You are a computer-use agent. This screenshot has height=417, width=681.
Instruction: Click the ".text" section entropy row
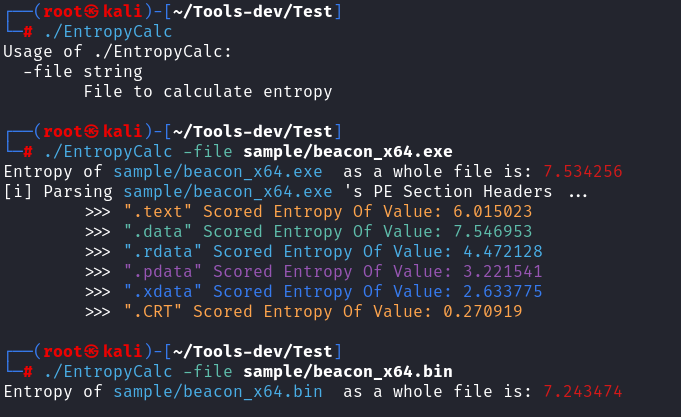[308, 212]
